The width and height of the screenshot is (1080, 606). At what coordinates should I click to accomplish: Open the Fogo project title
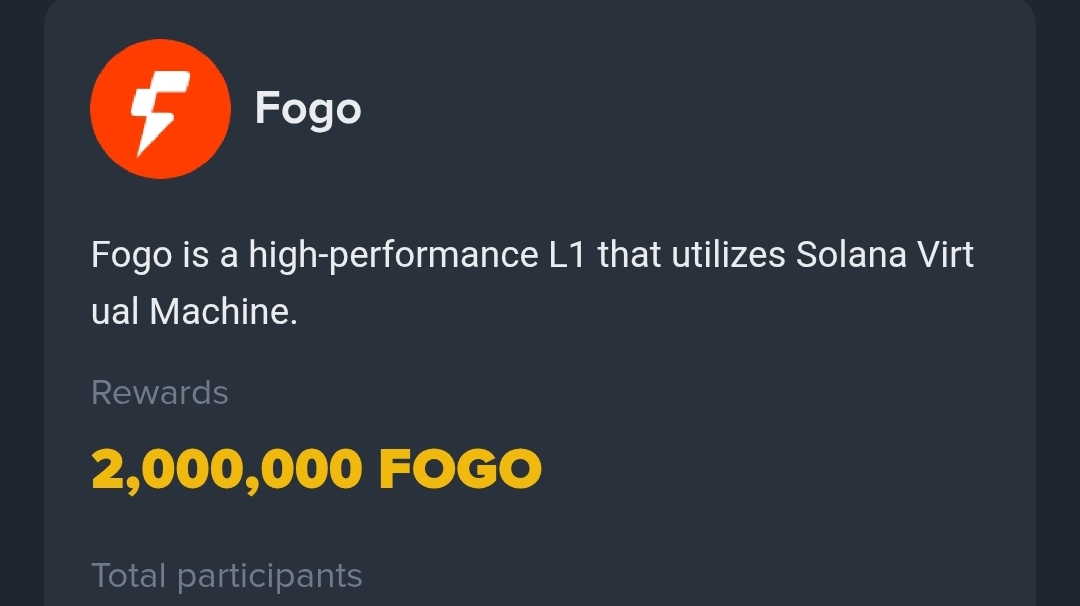(307, 108)
